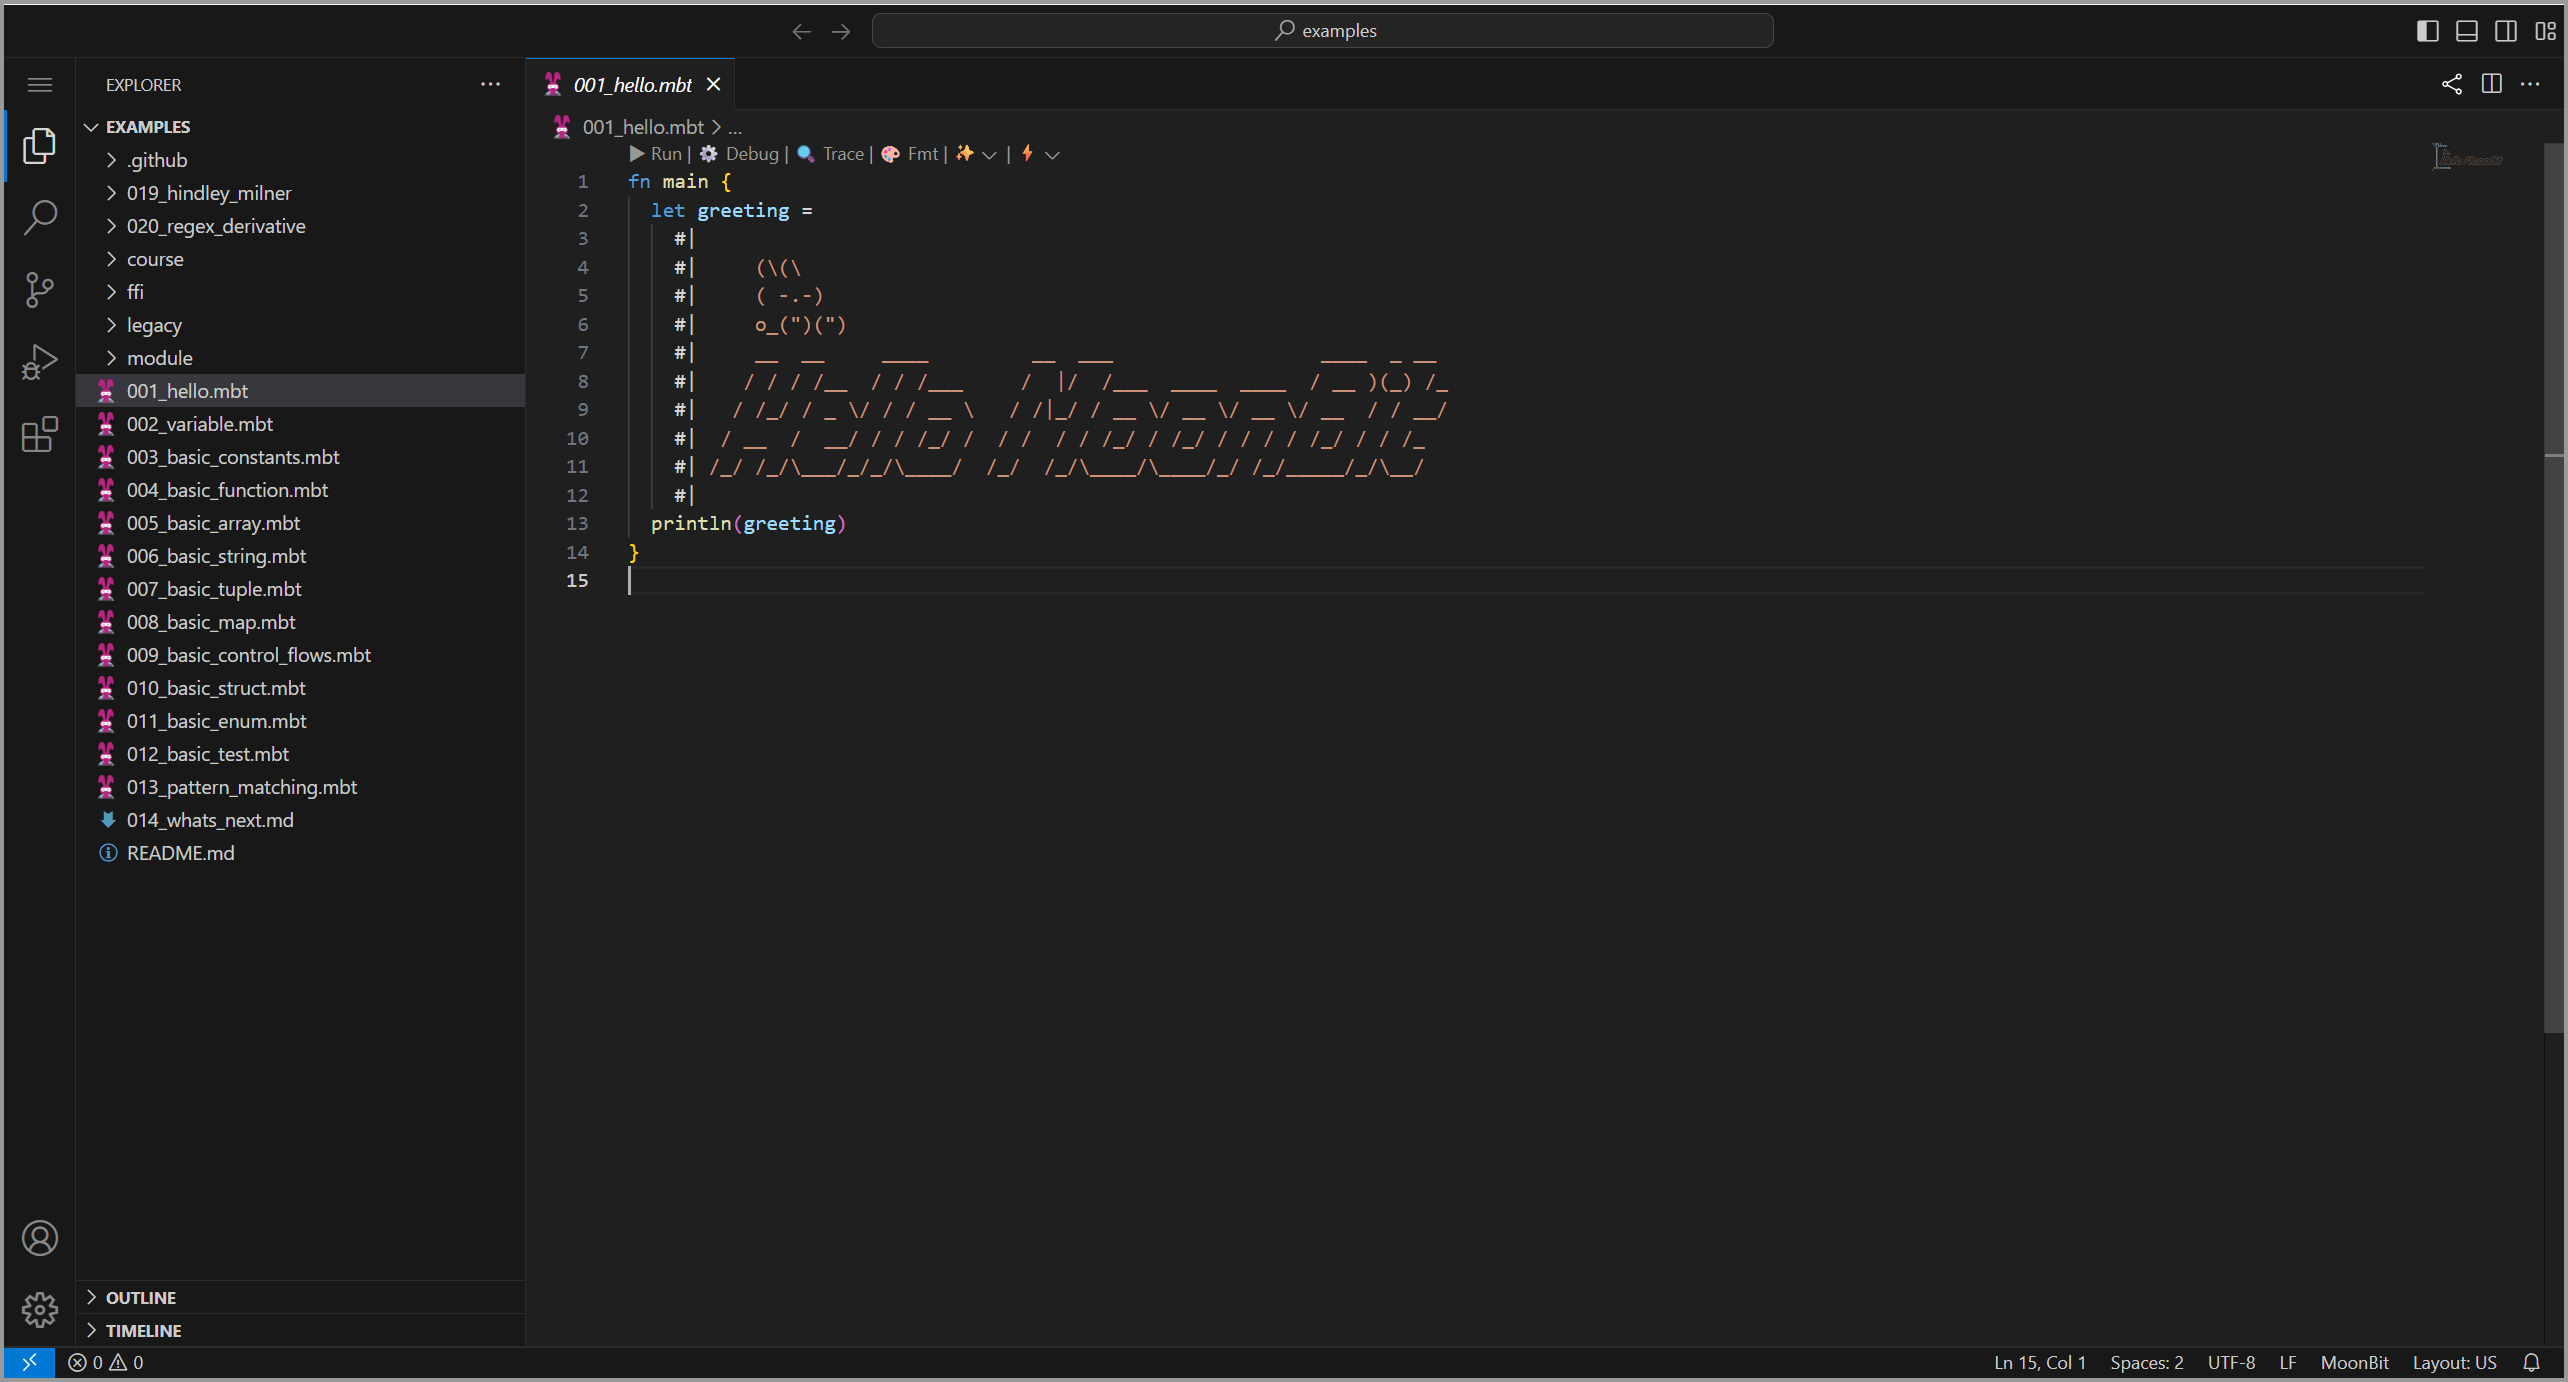The height and width of the screenshot is (1382, 2568).
Task: Open the Accounts menu icon
Action: coord(39,1238)
